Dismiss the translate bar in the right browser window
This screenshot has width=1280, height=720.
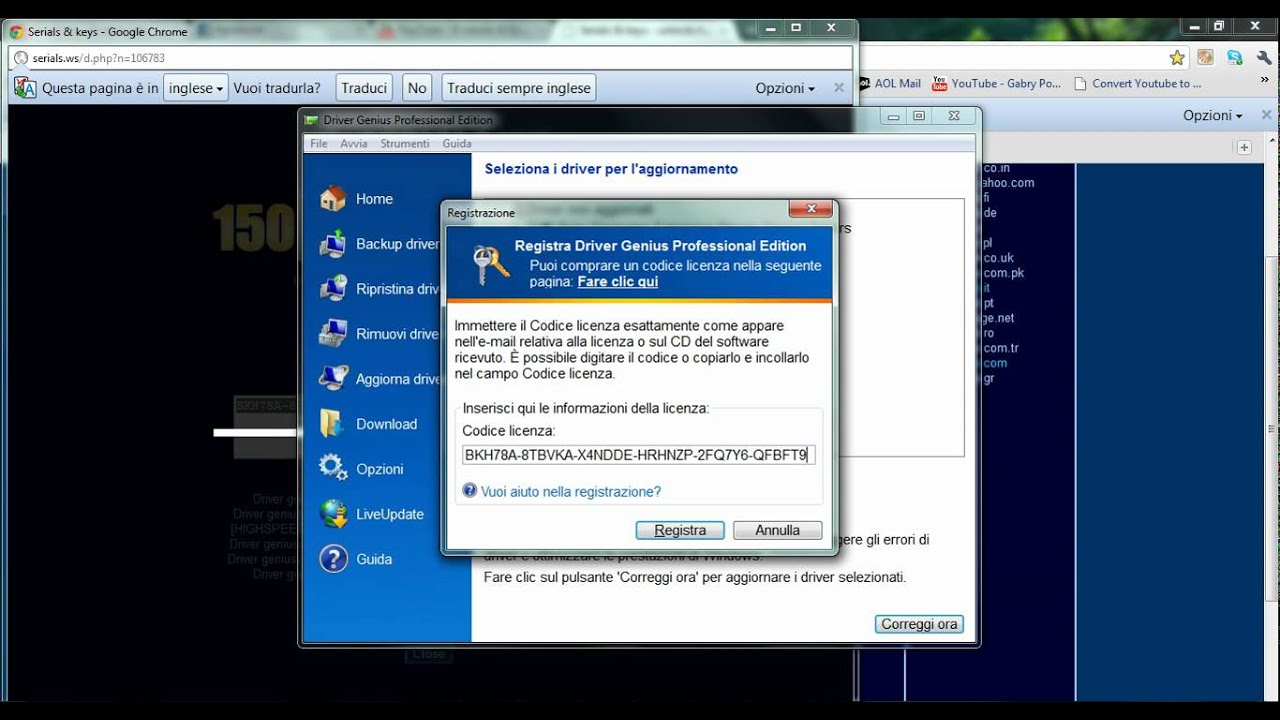pos(1267,115)
